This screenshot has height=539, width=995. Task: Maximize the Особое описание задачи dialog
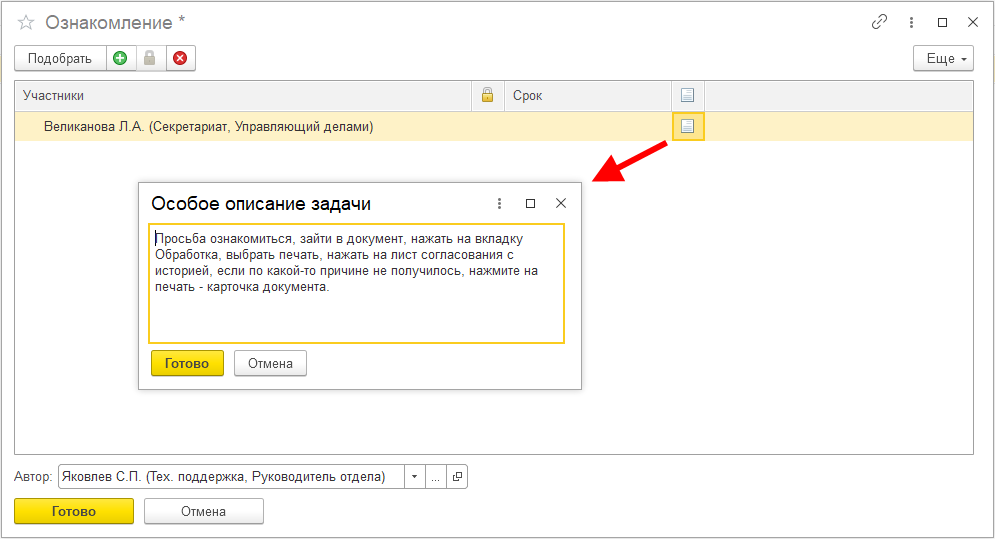click(x=530, y=203)
